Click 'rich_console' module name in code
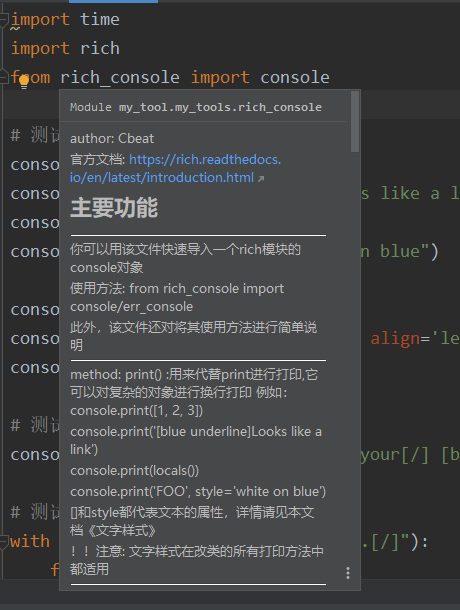This screenshot has height=610, width=460. click(119, 77)
